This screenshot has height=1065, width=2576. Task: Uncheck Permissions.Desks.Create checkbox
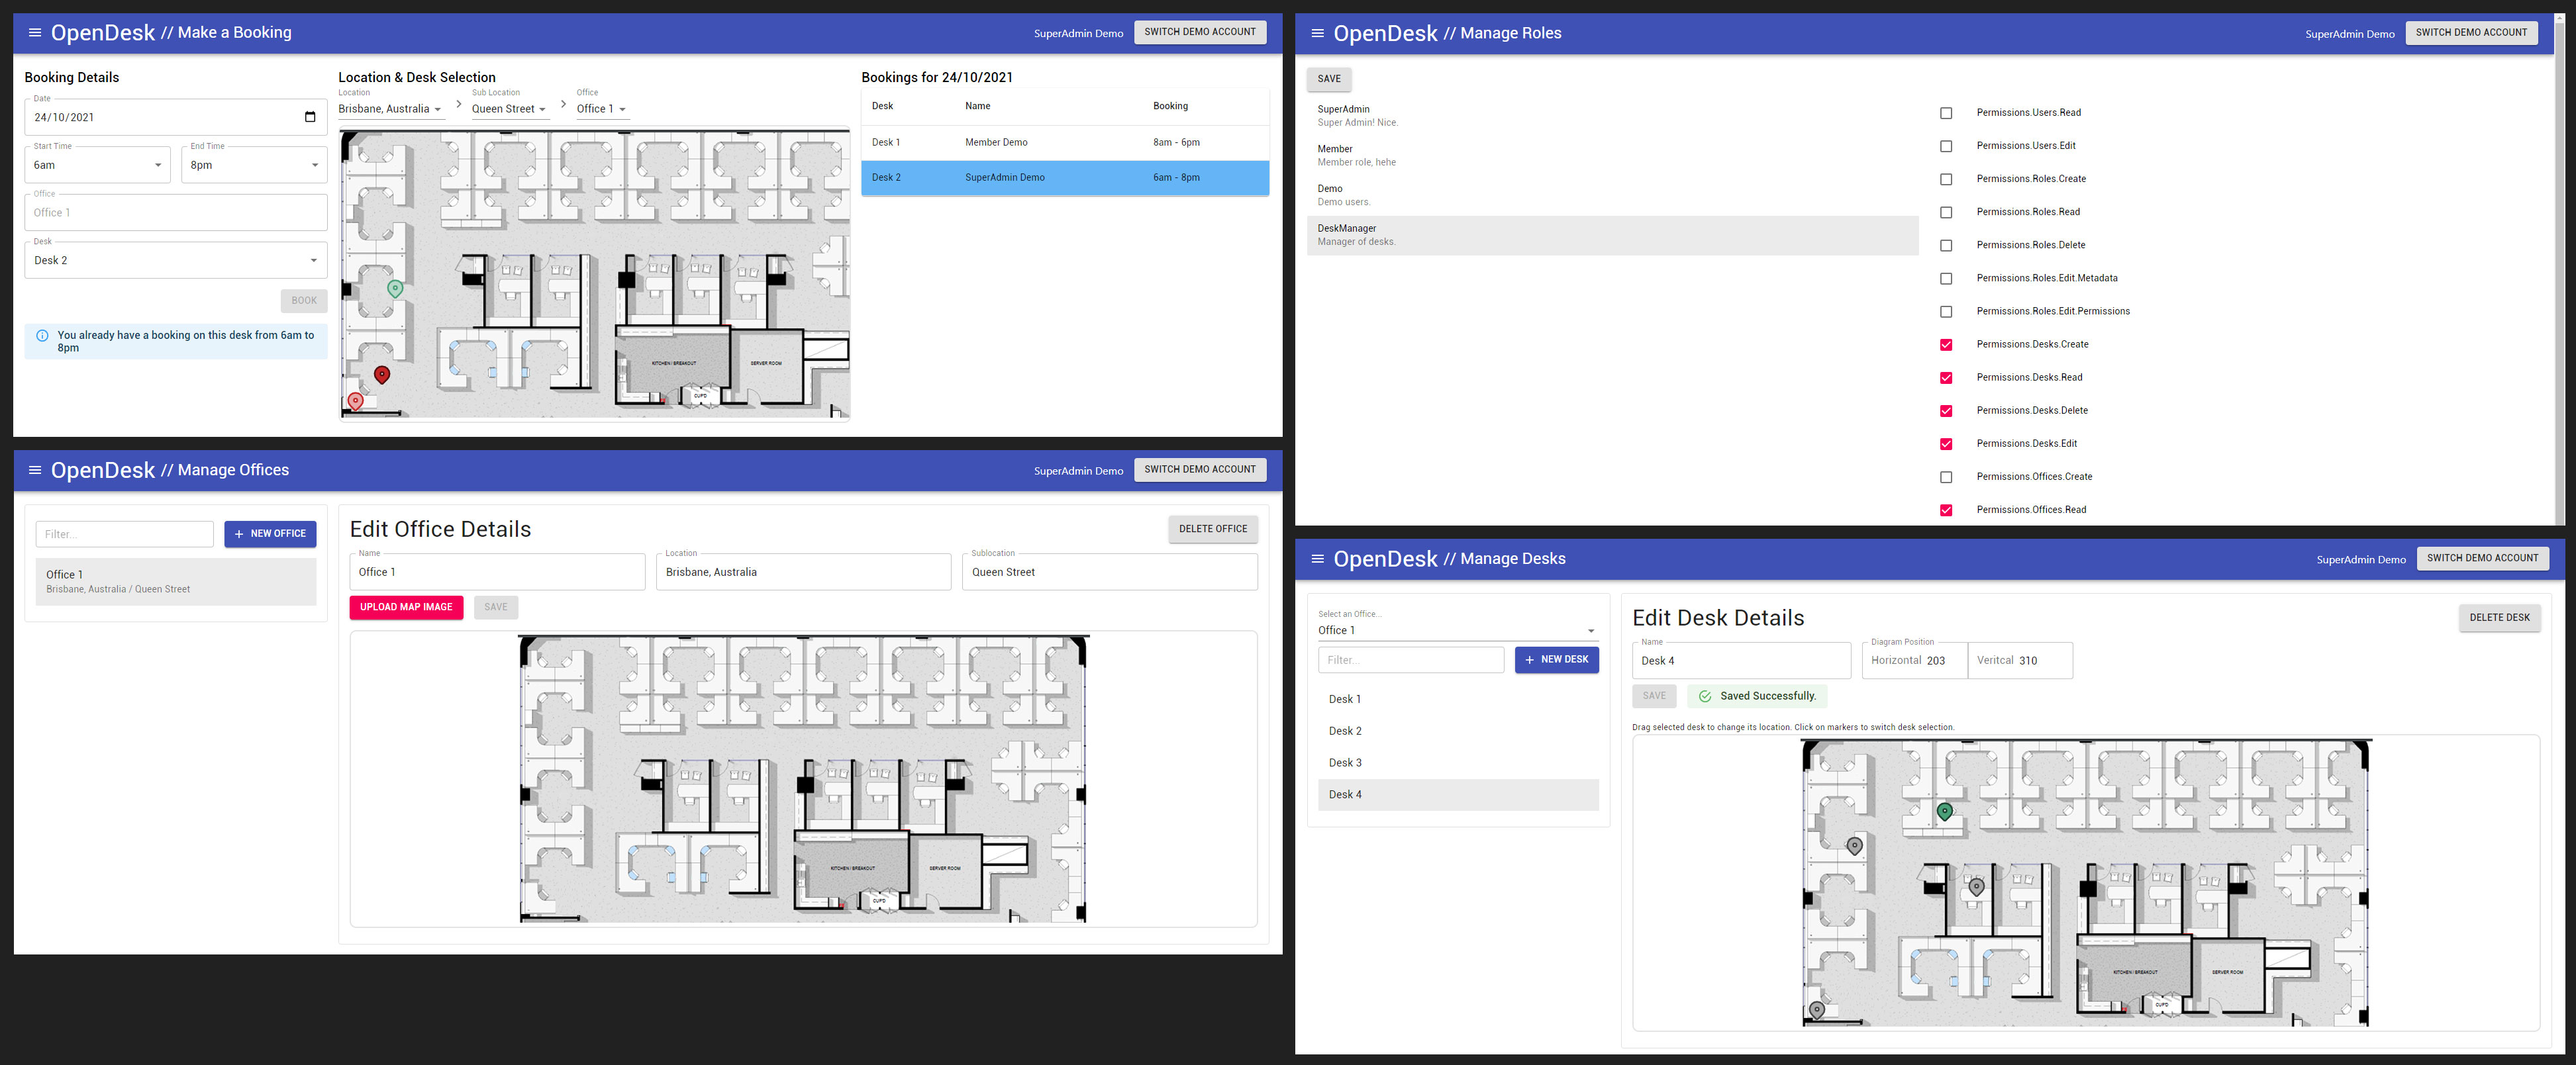[x=1946, y=345]
